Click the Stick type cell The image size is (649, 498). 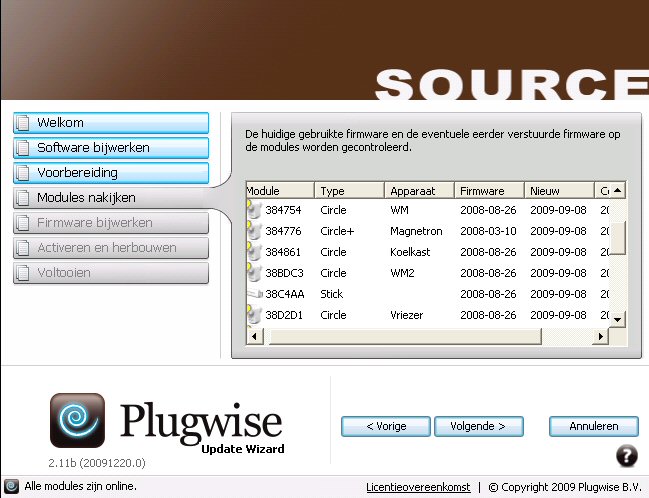click(332, 294)
